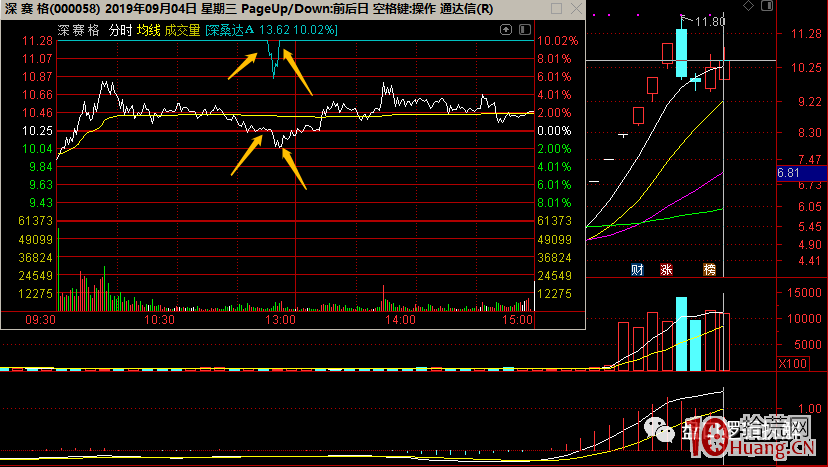
Task: Click the 财 finance marker icon
Action: [637, 270]
